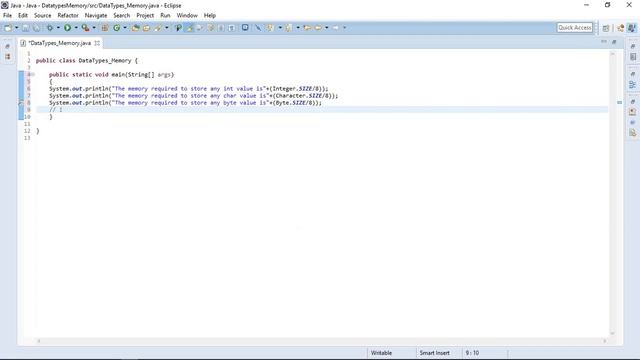Viewport: 640px width, 360px height.
Task: Open the Help menu
Action: coord(210,16)
